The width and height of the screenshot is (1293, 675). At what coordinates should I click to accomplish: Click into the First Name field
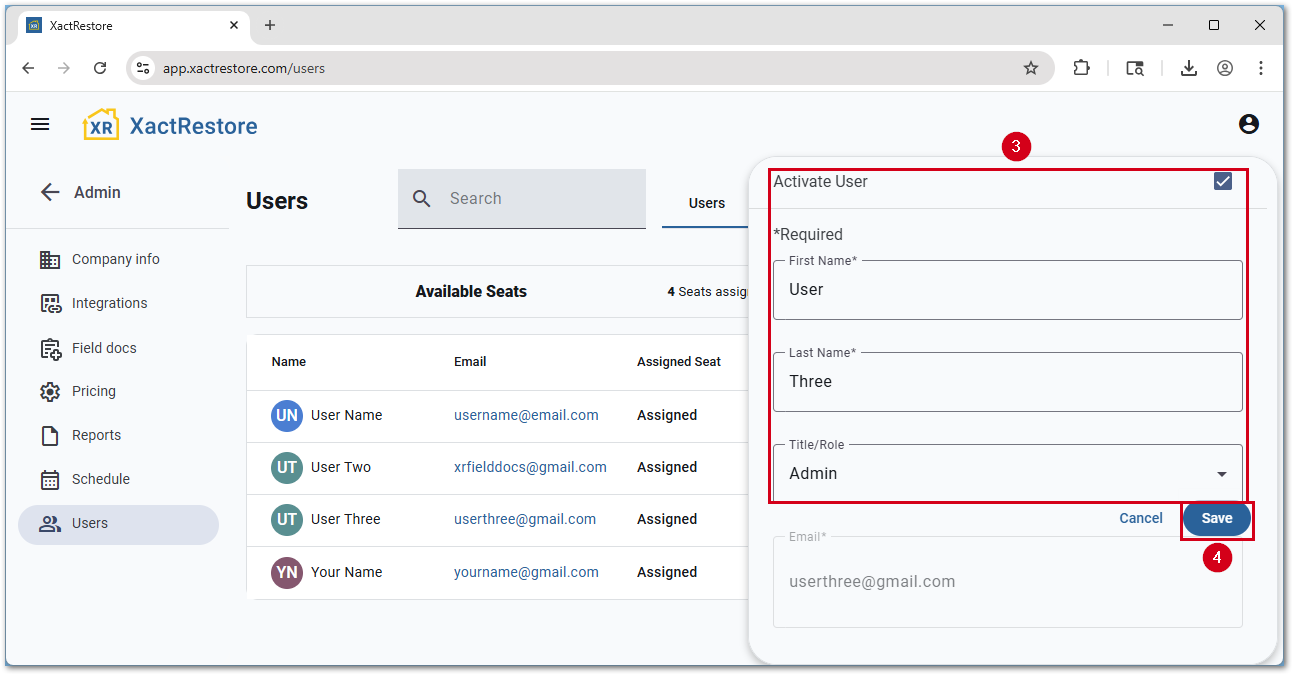pyautogui.click(x=1007, y=290)
